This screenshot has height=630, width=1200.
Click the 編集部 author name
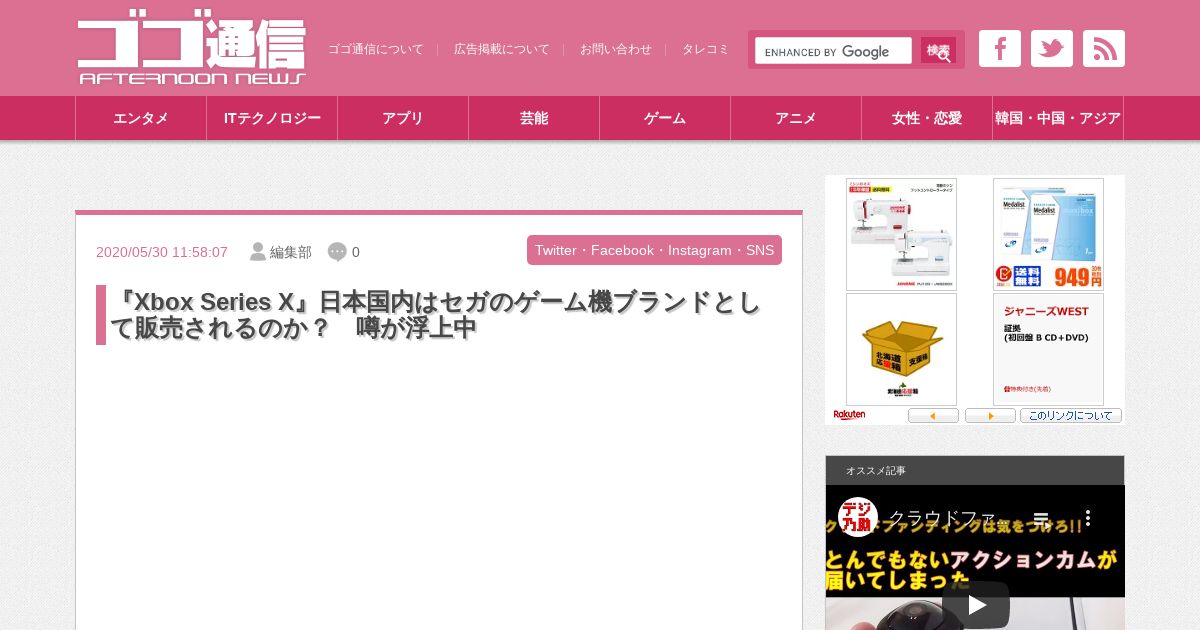[x=291, y=252]
